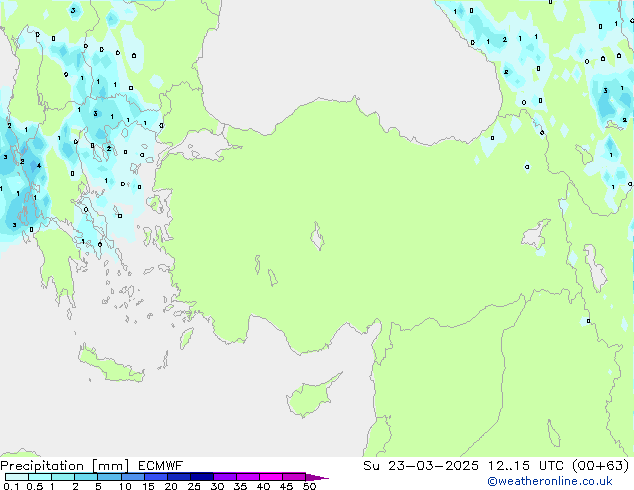Screen dimensions: 634x490
Task: Click the '0.1' legend scale label
Action: tap(11, 486)
